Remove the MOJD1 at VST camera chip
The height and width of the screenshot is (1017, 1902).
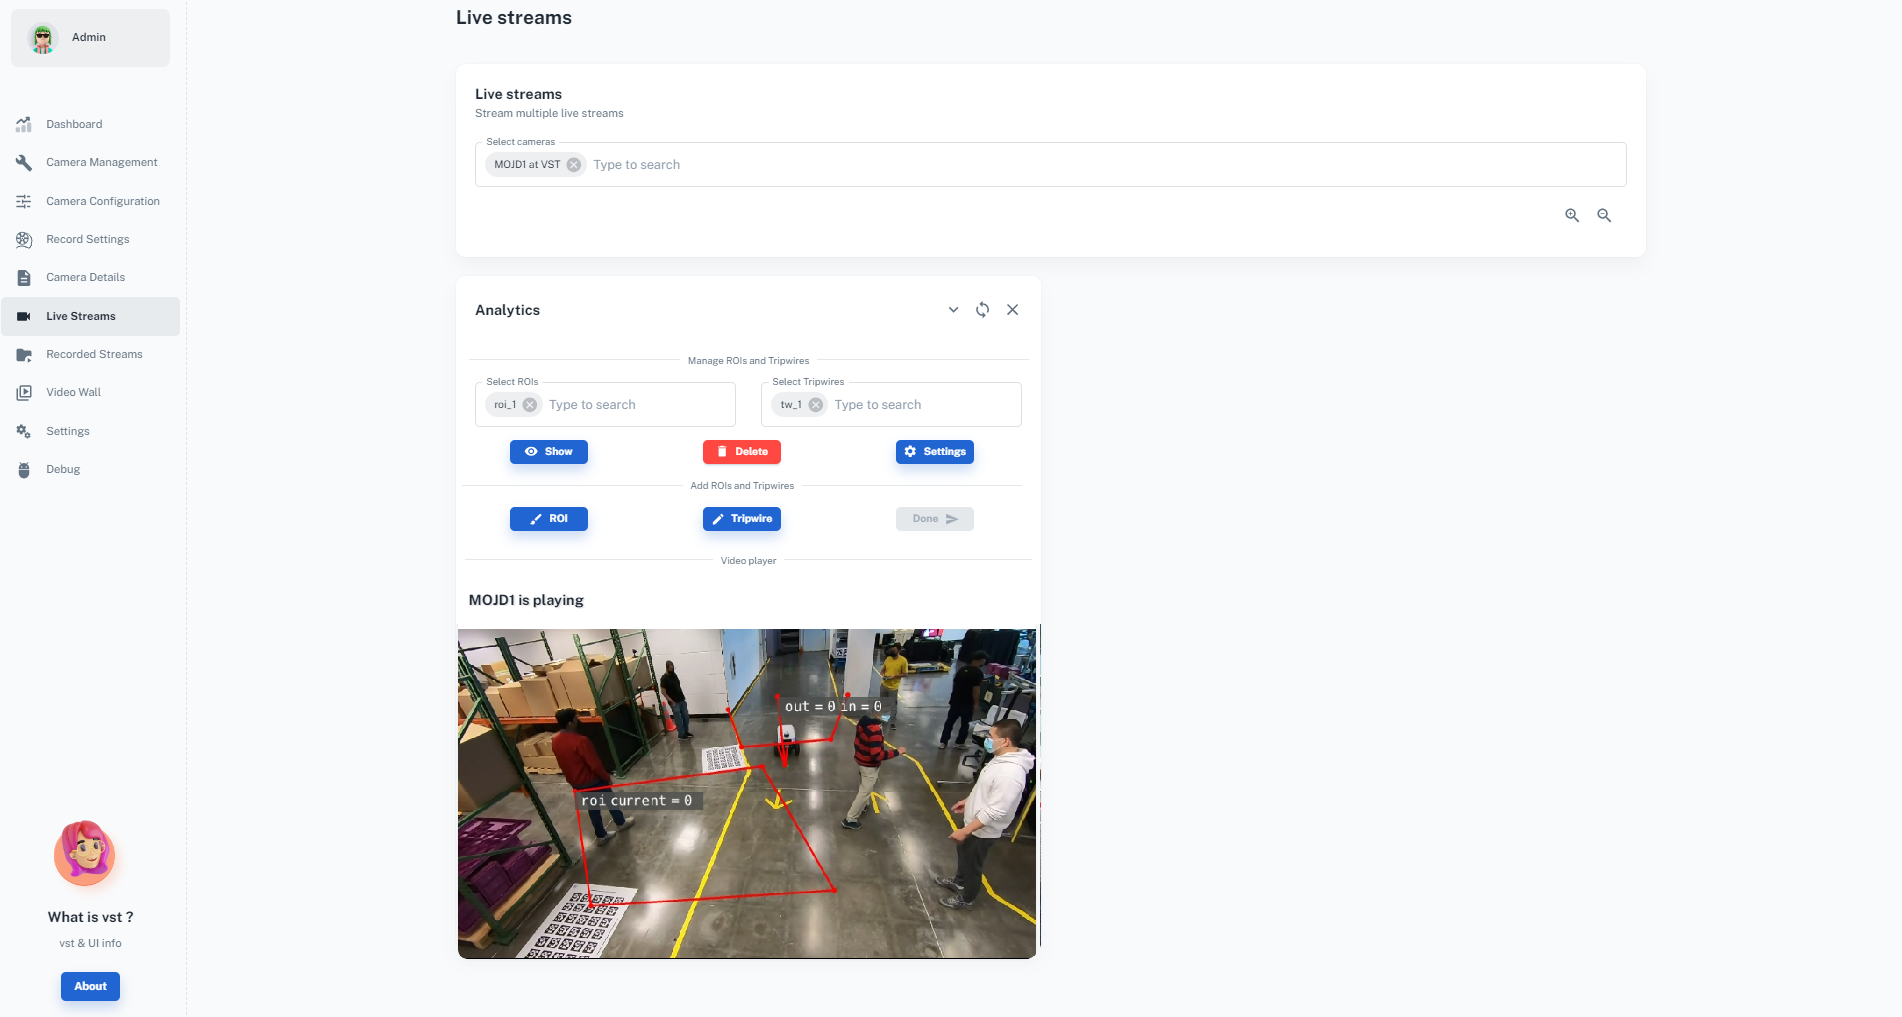573,165
